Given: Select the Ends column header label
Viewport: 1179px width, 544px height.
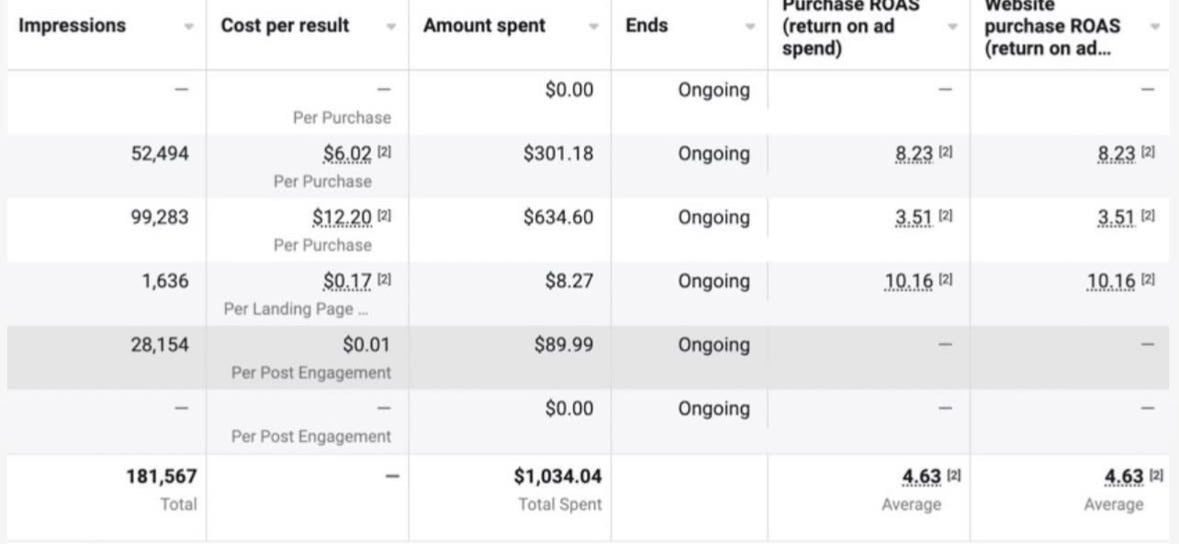Looking at the screenshot, I should tap(647, 26).
